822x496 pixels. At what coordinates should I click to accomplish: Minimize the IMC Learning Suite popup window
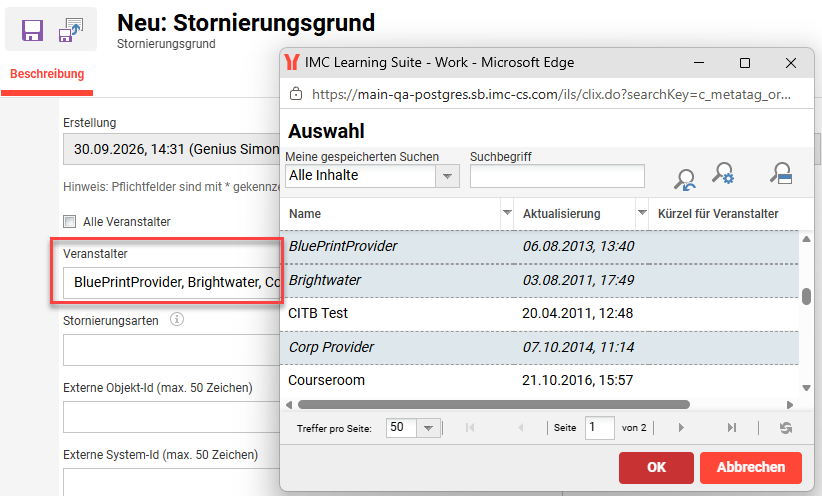pyautogui.click(x=699, y=62)
